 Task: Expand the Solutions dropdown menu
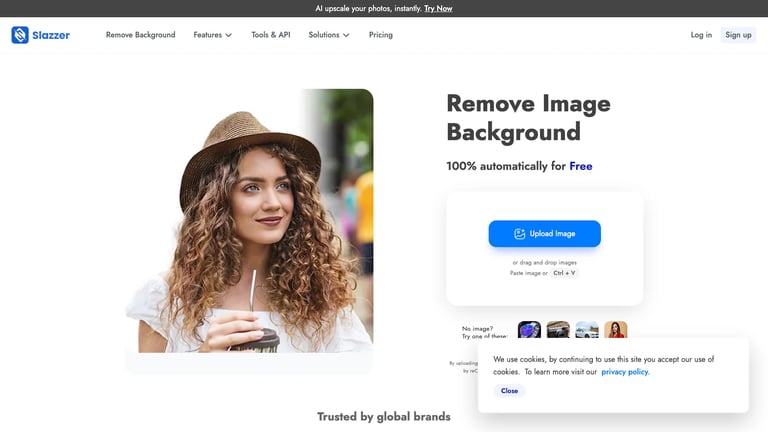pos(329,35)
